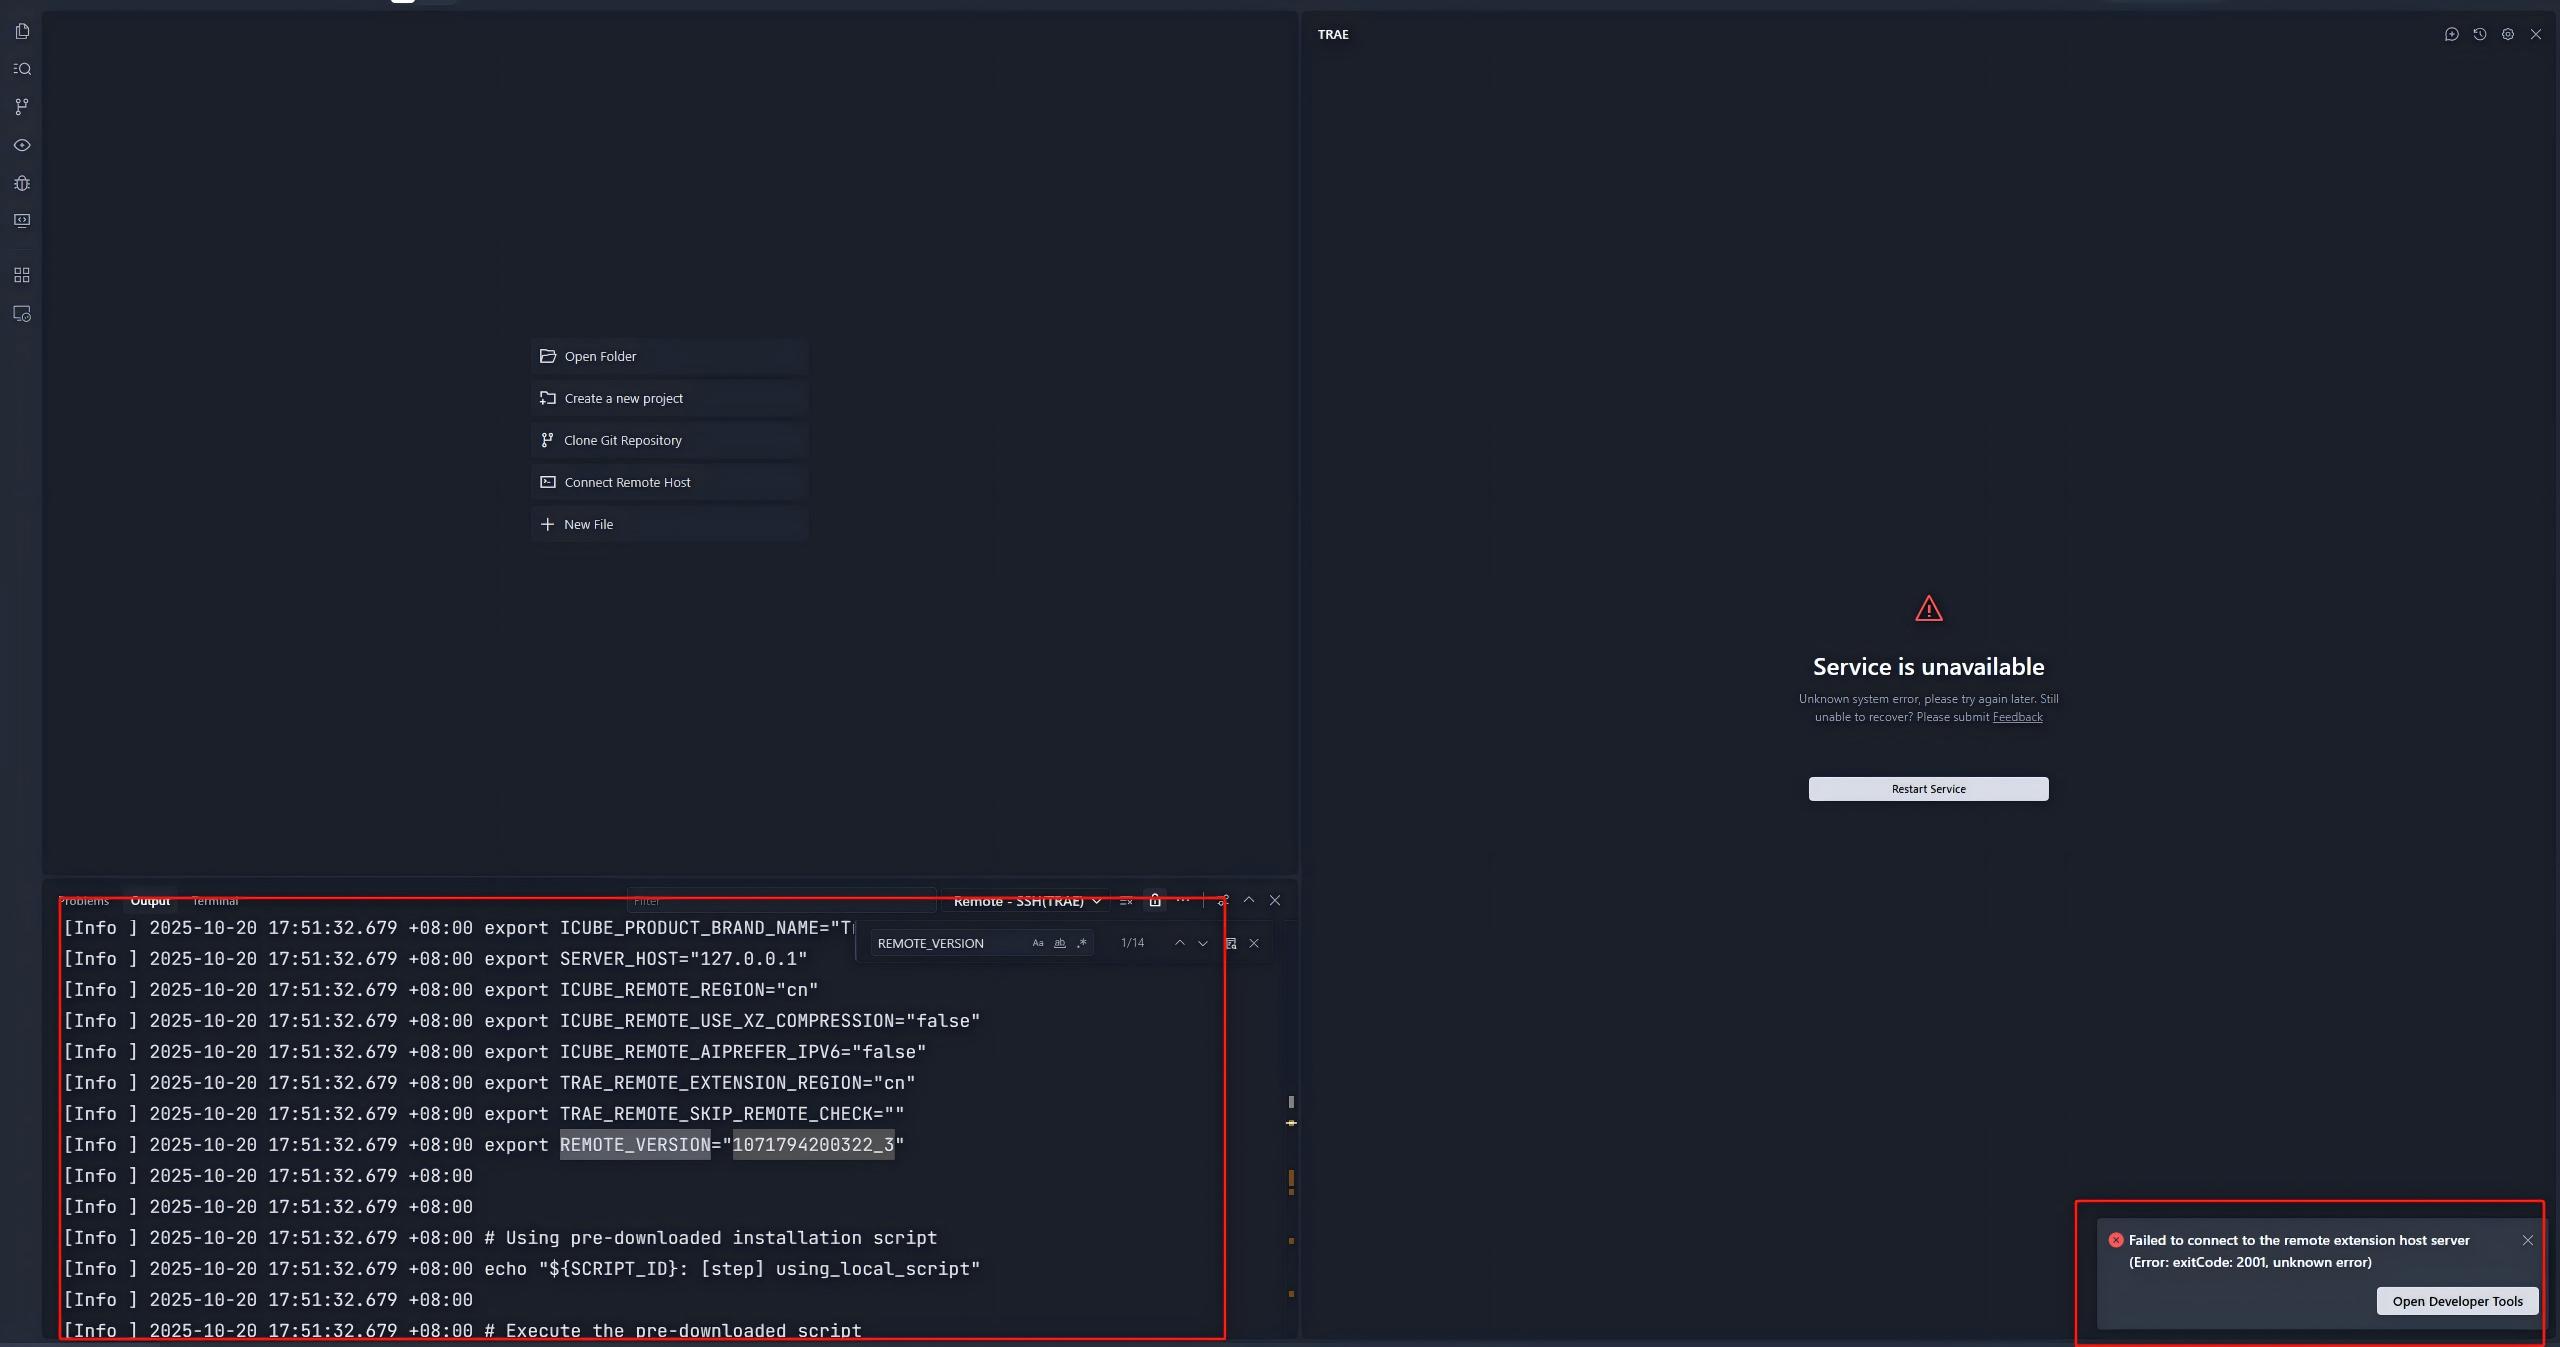Viewport: 2560px width, 1347px height.
Task: Open the Remote Explorer sidebar icon
Action: (22, 314)
